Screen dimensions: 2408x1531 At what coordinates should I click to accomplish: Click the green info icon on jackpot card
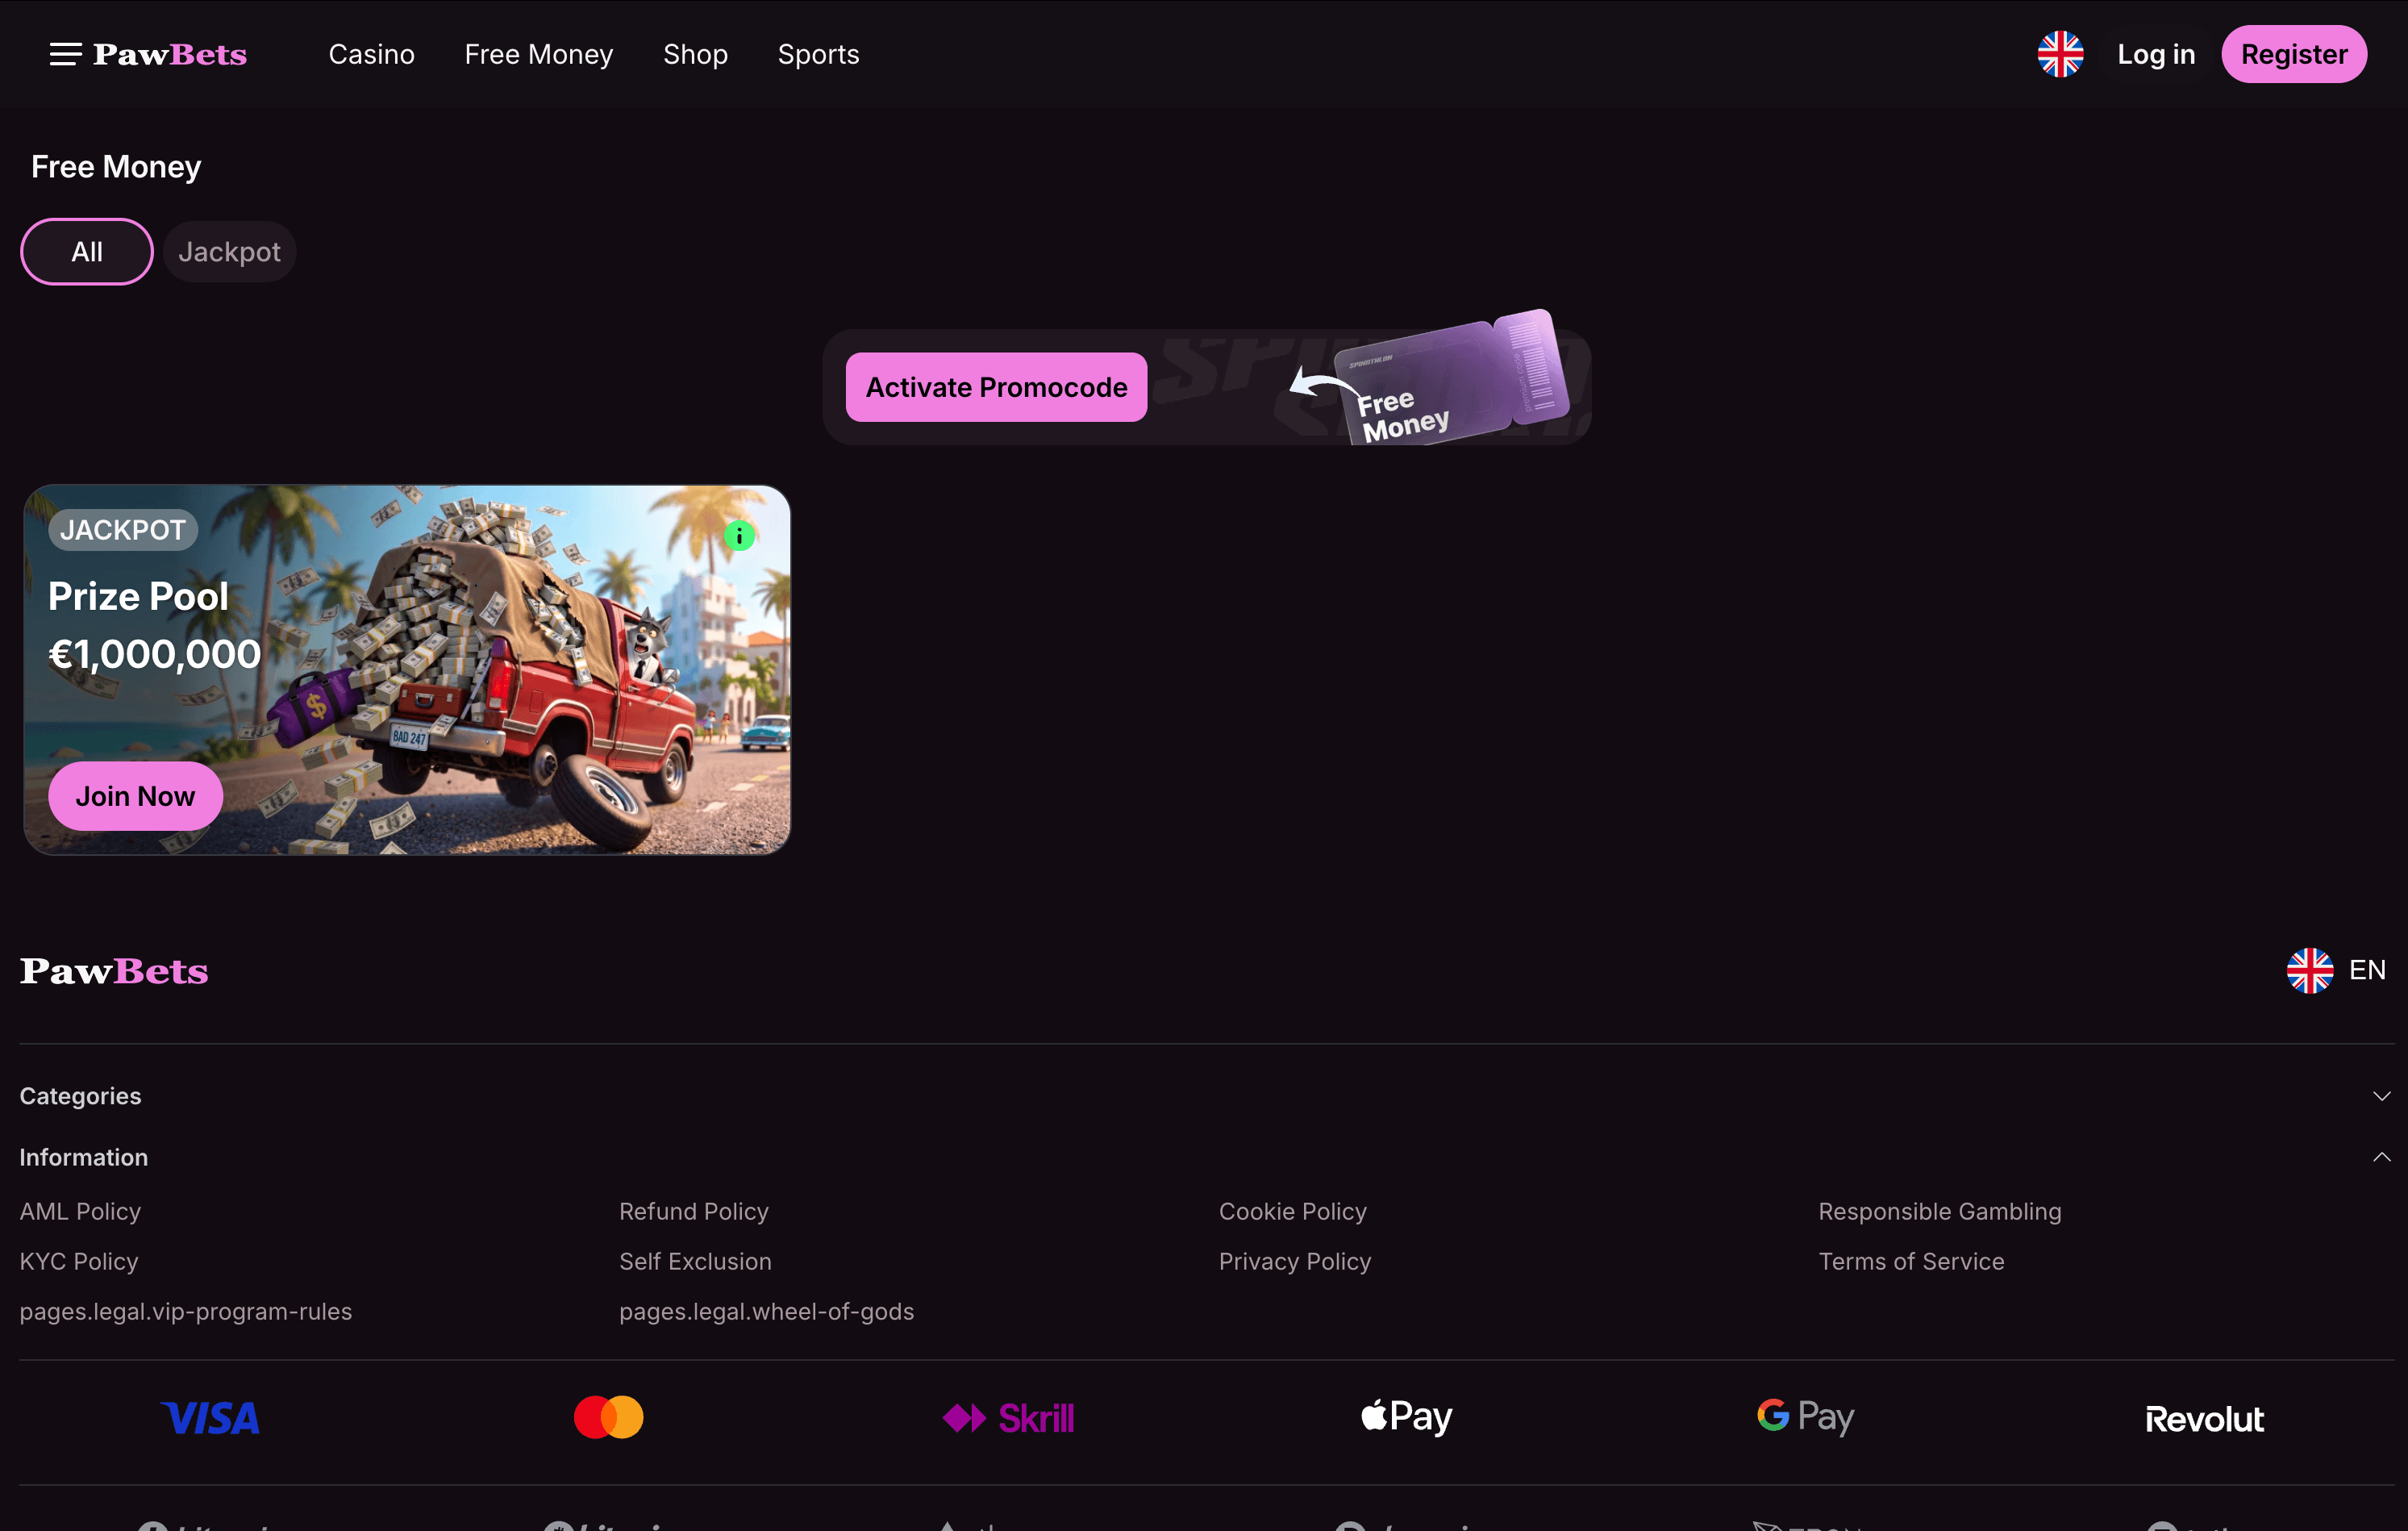(739, 536)
